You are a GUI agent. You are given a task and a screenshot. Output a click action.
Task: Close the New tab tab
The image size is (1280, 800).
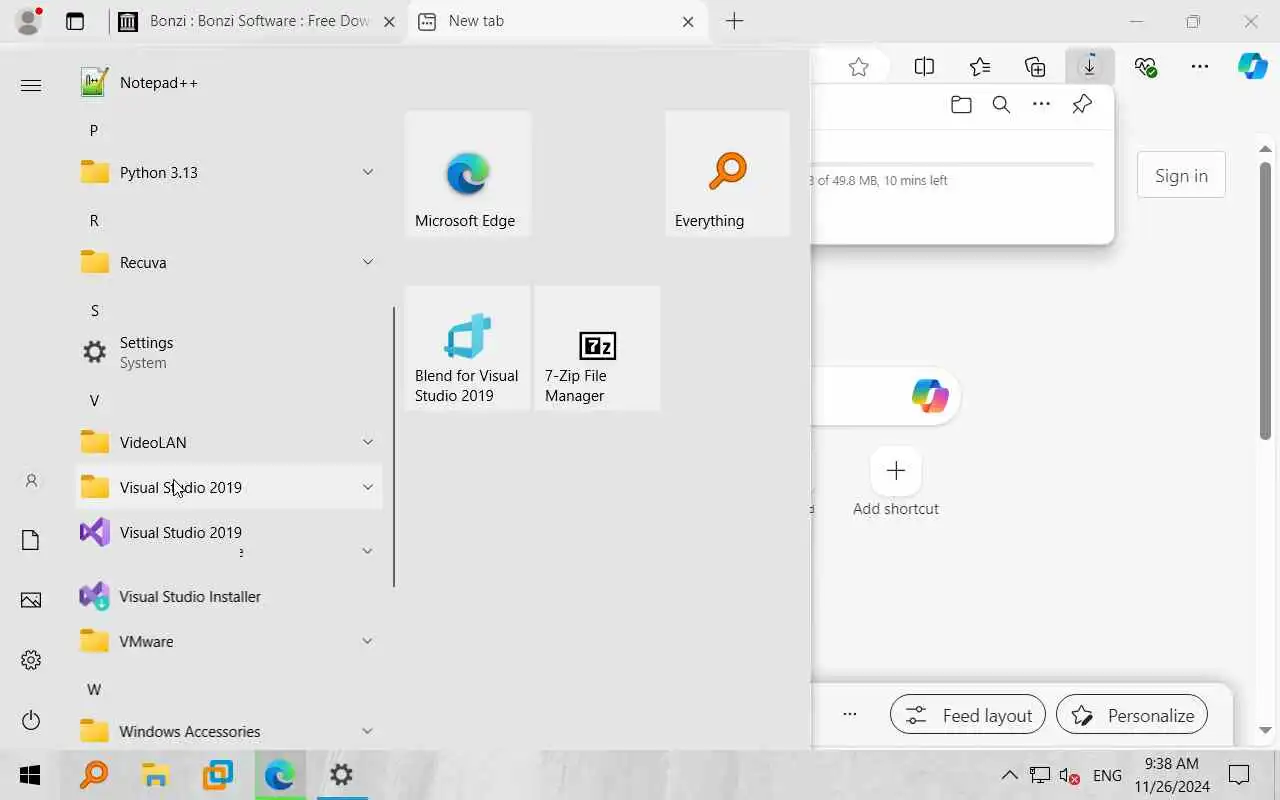[x=688, y=21]
